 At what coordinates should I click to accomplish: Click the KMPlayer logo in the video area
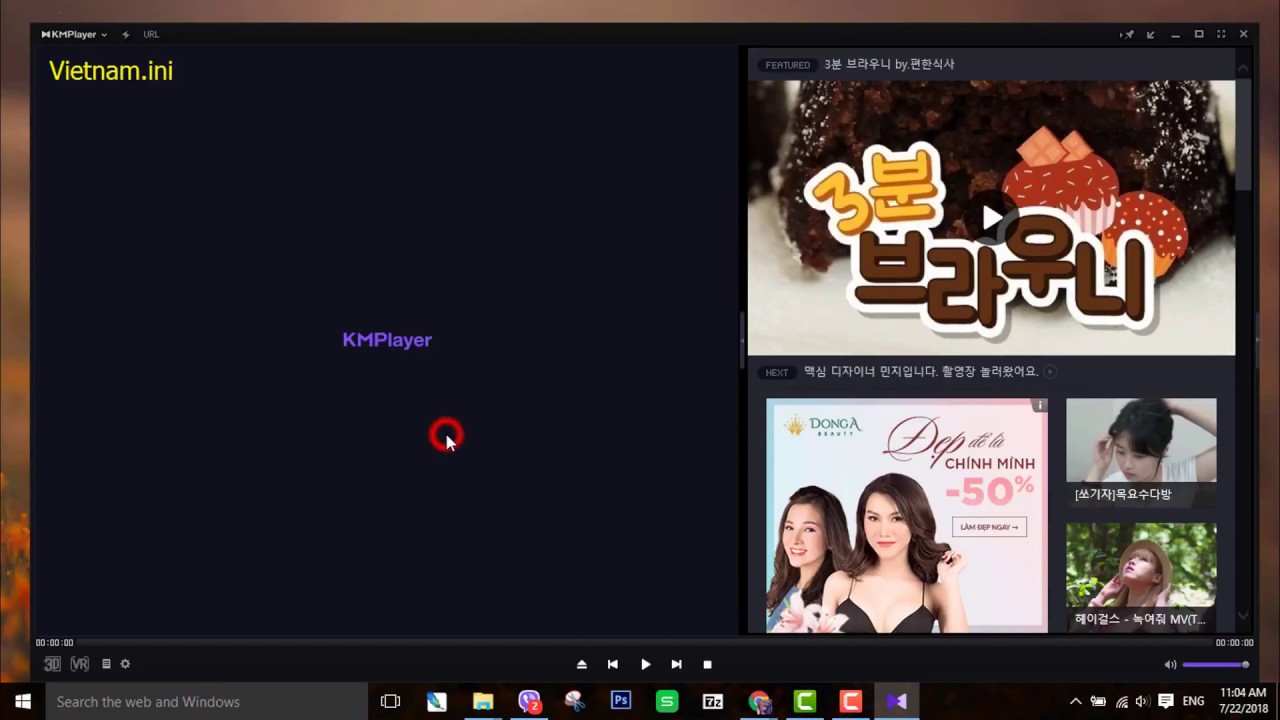(x=387, y=340)
